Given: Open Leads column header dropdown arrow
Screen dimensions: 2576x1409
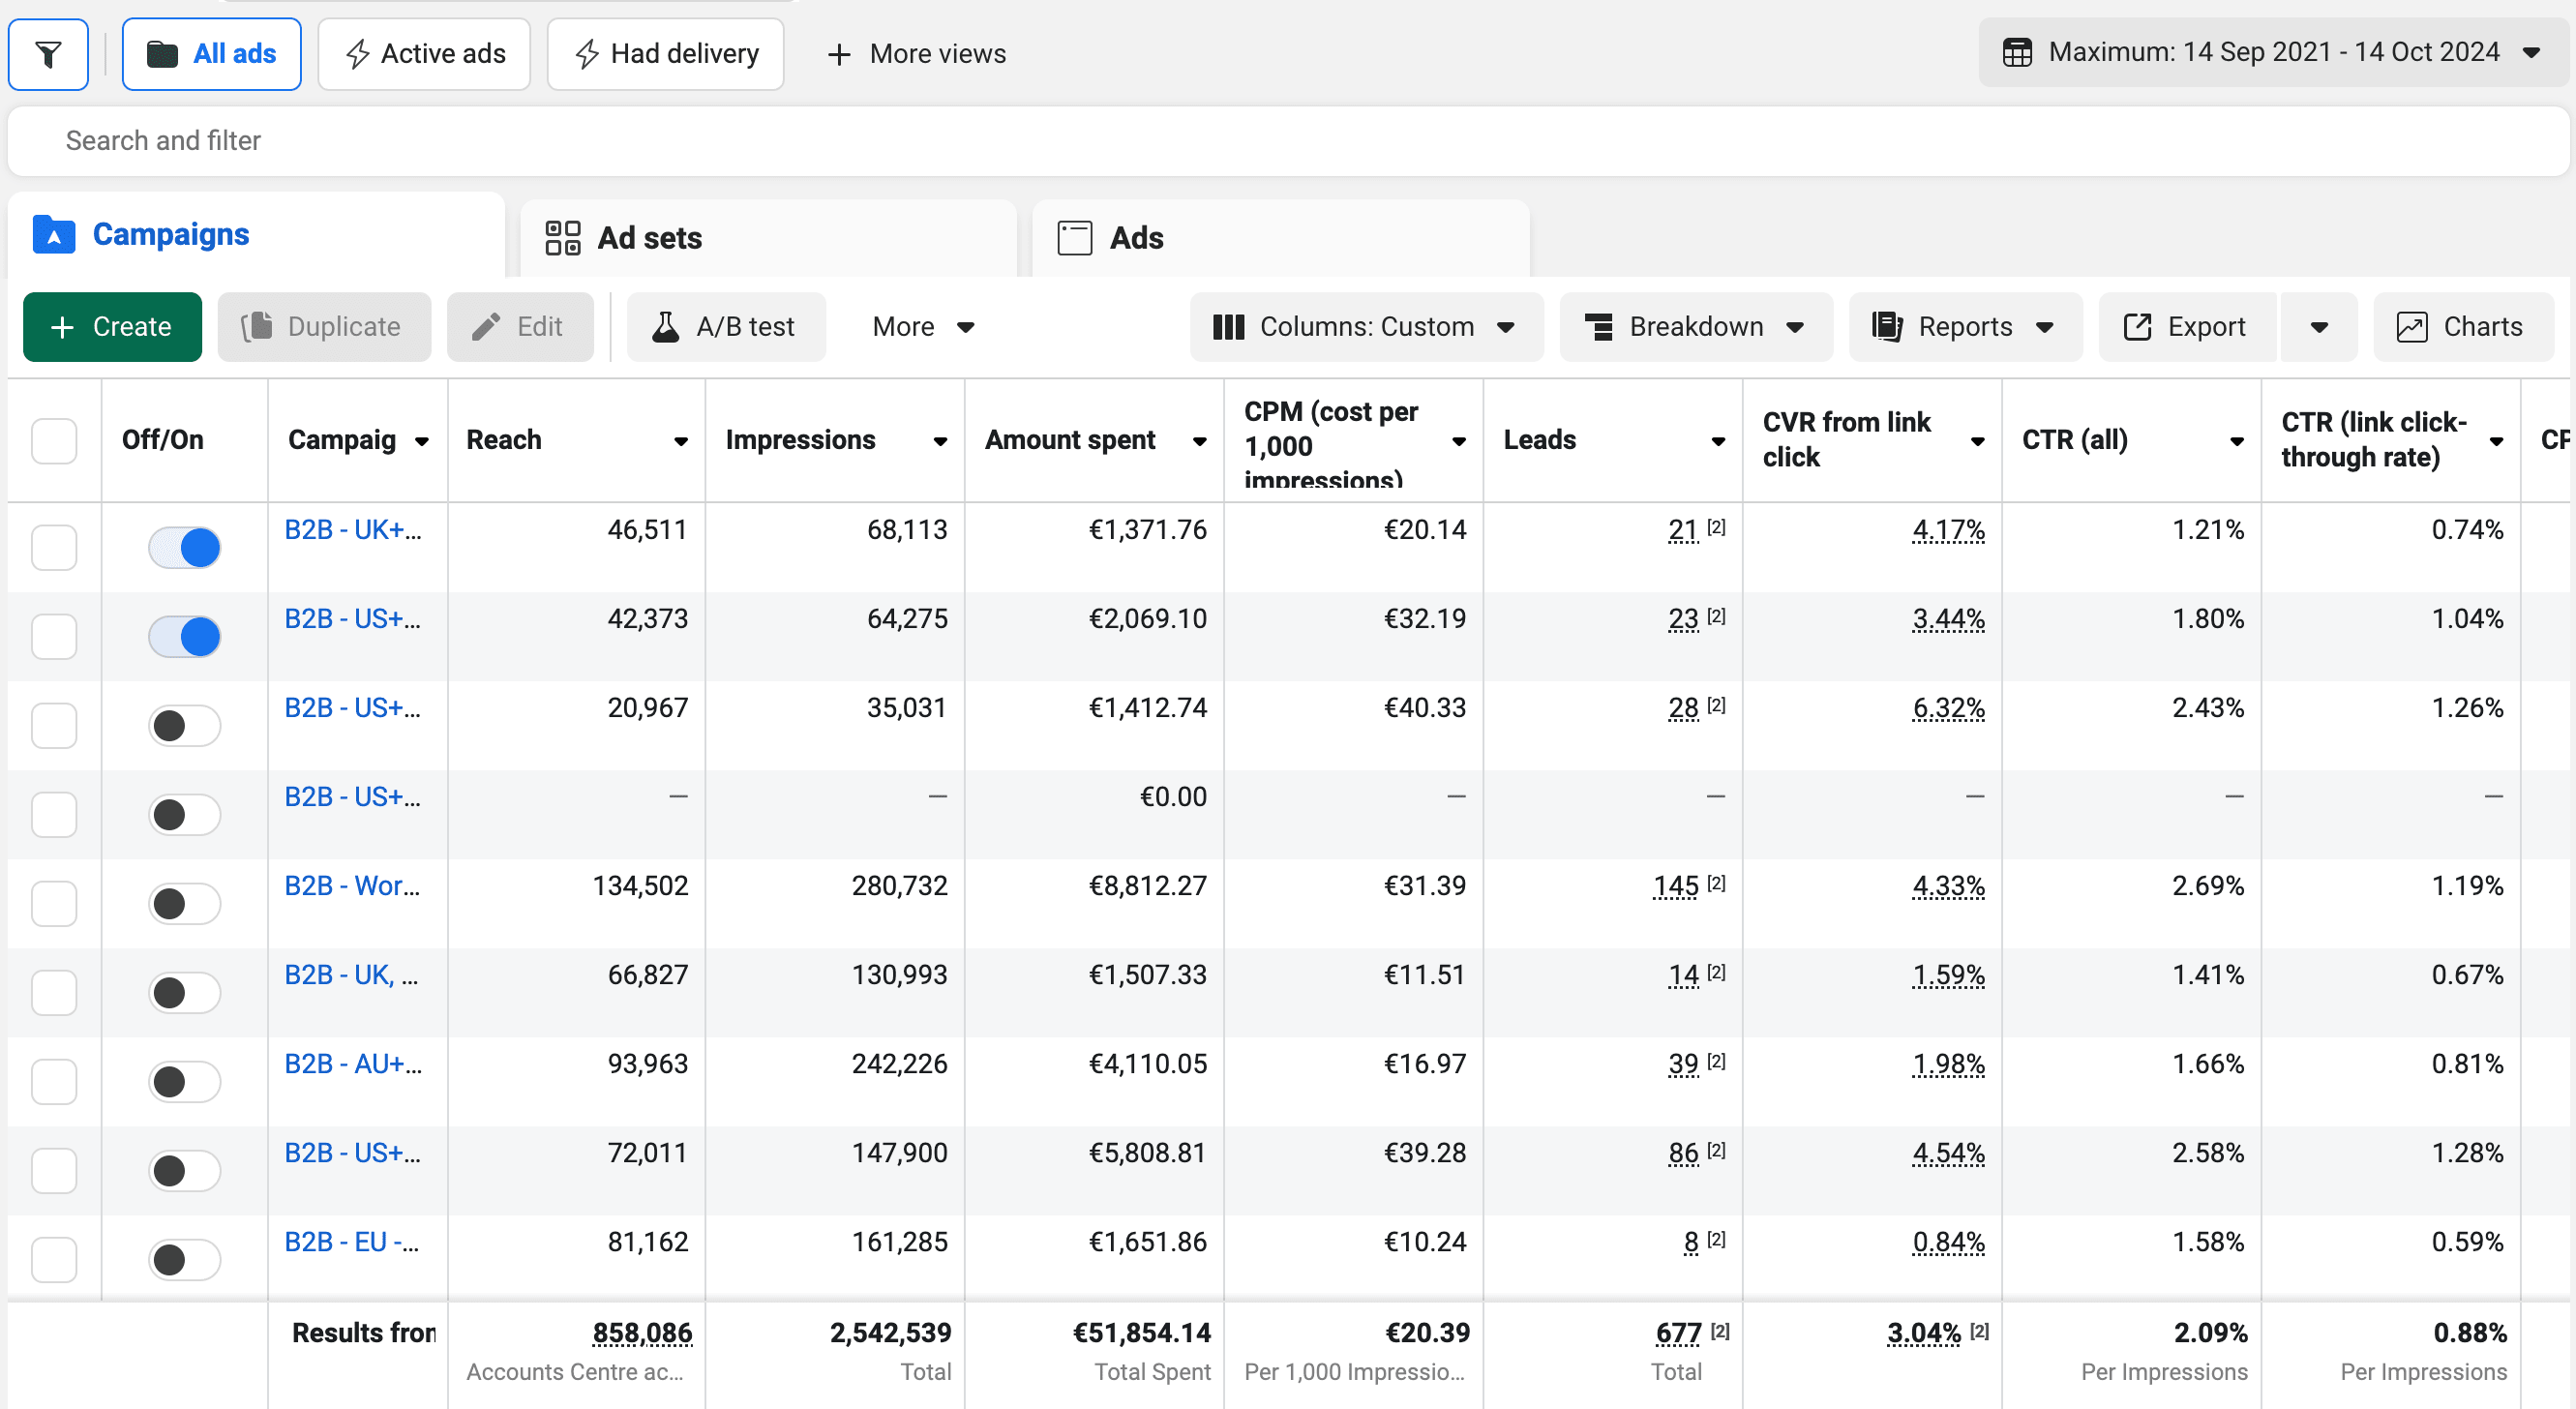Looking at the screenshot, I should 1718,441.
